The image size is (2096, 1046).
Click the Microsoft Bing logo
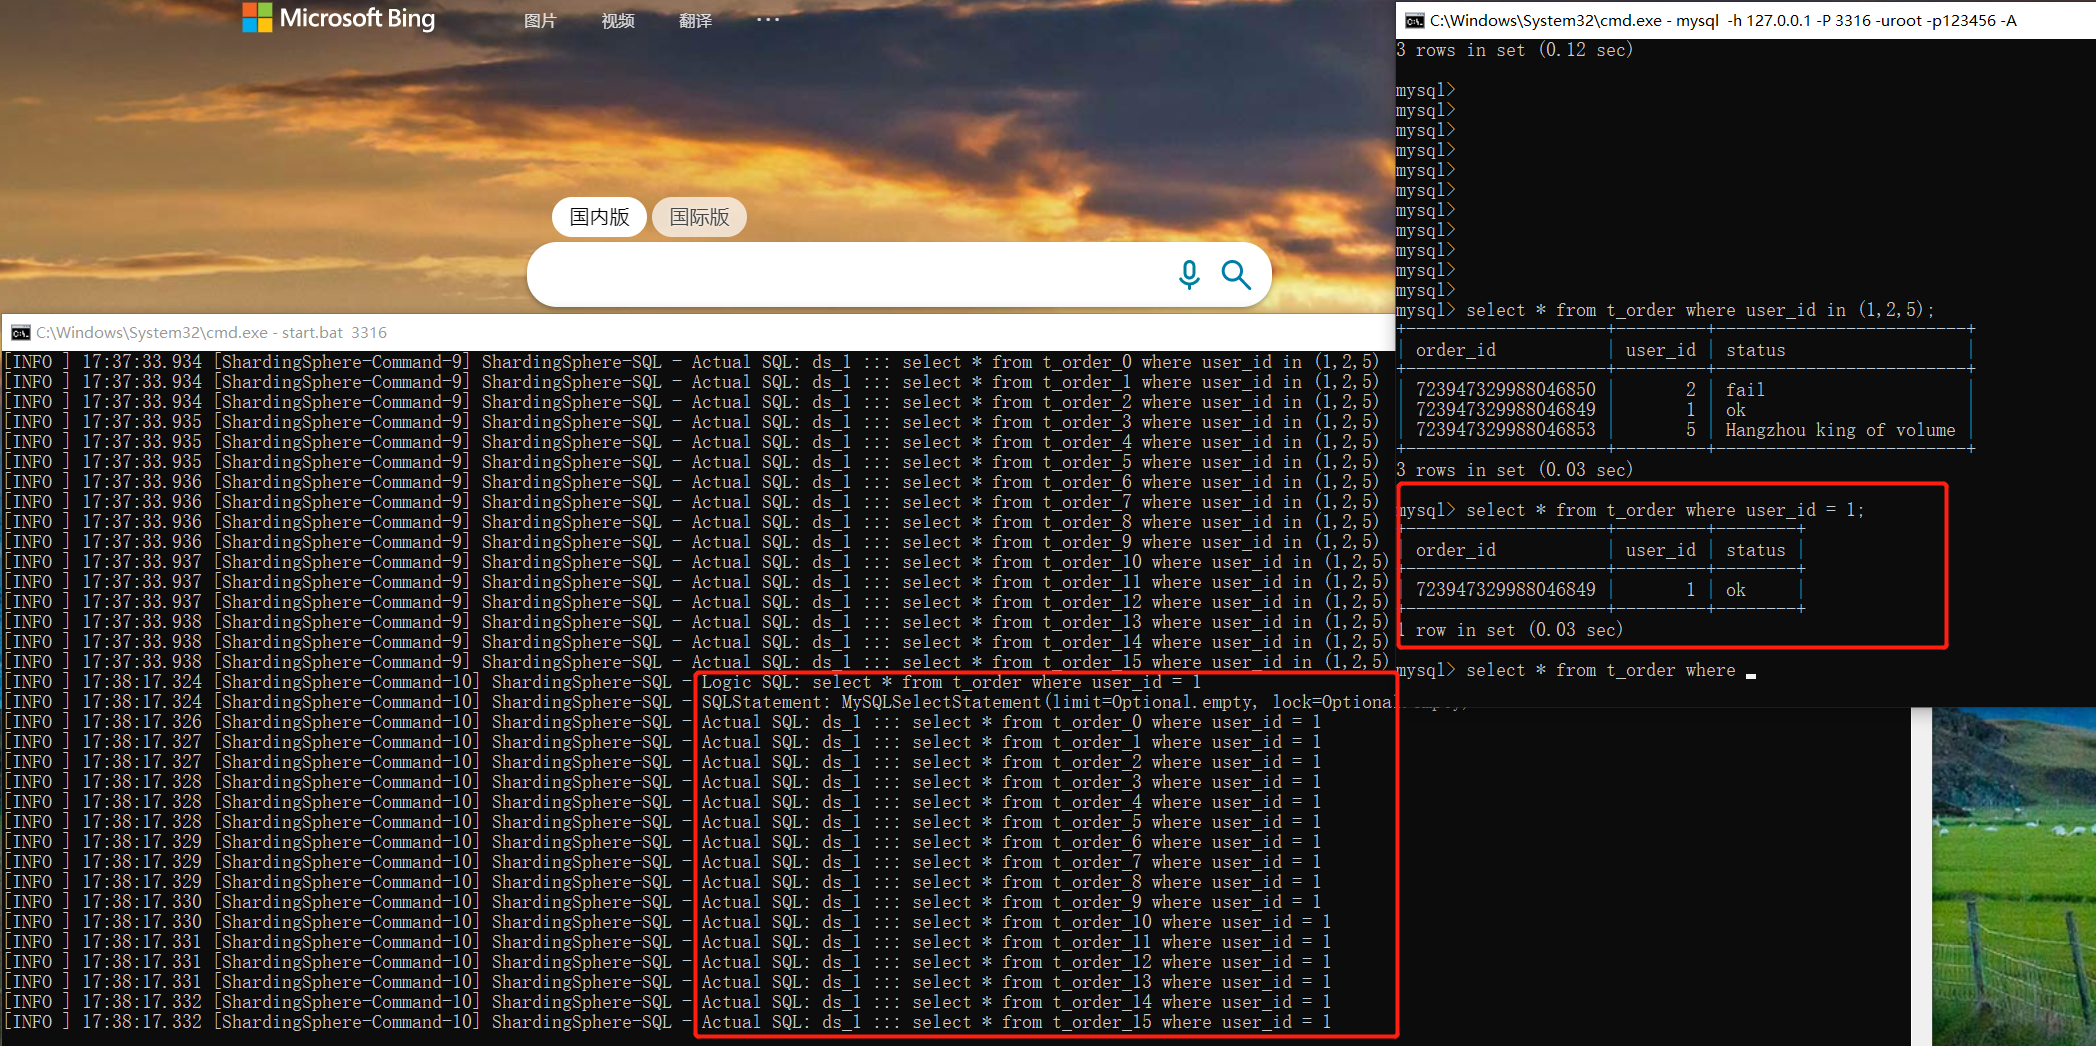click(x=338, y=18)
